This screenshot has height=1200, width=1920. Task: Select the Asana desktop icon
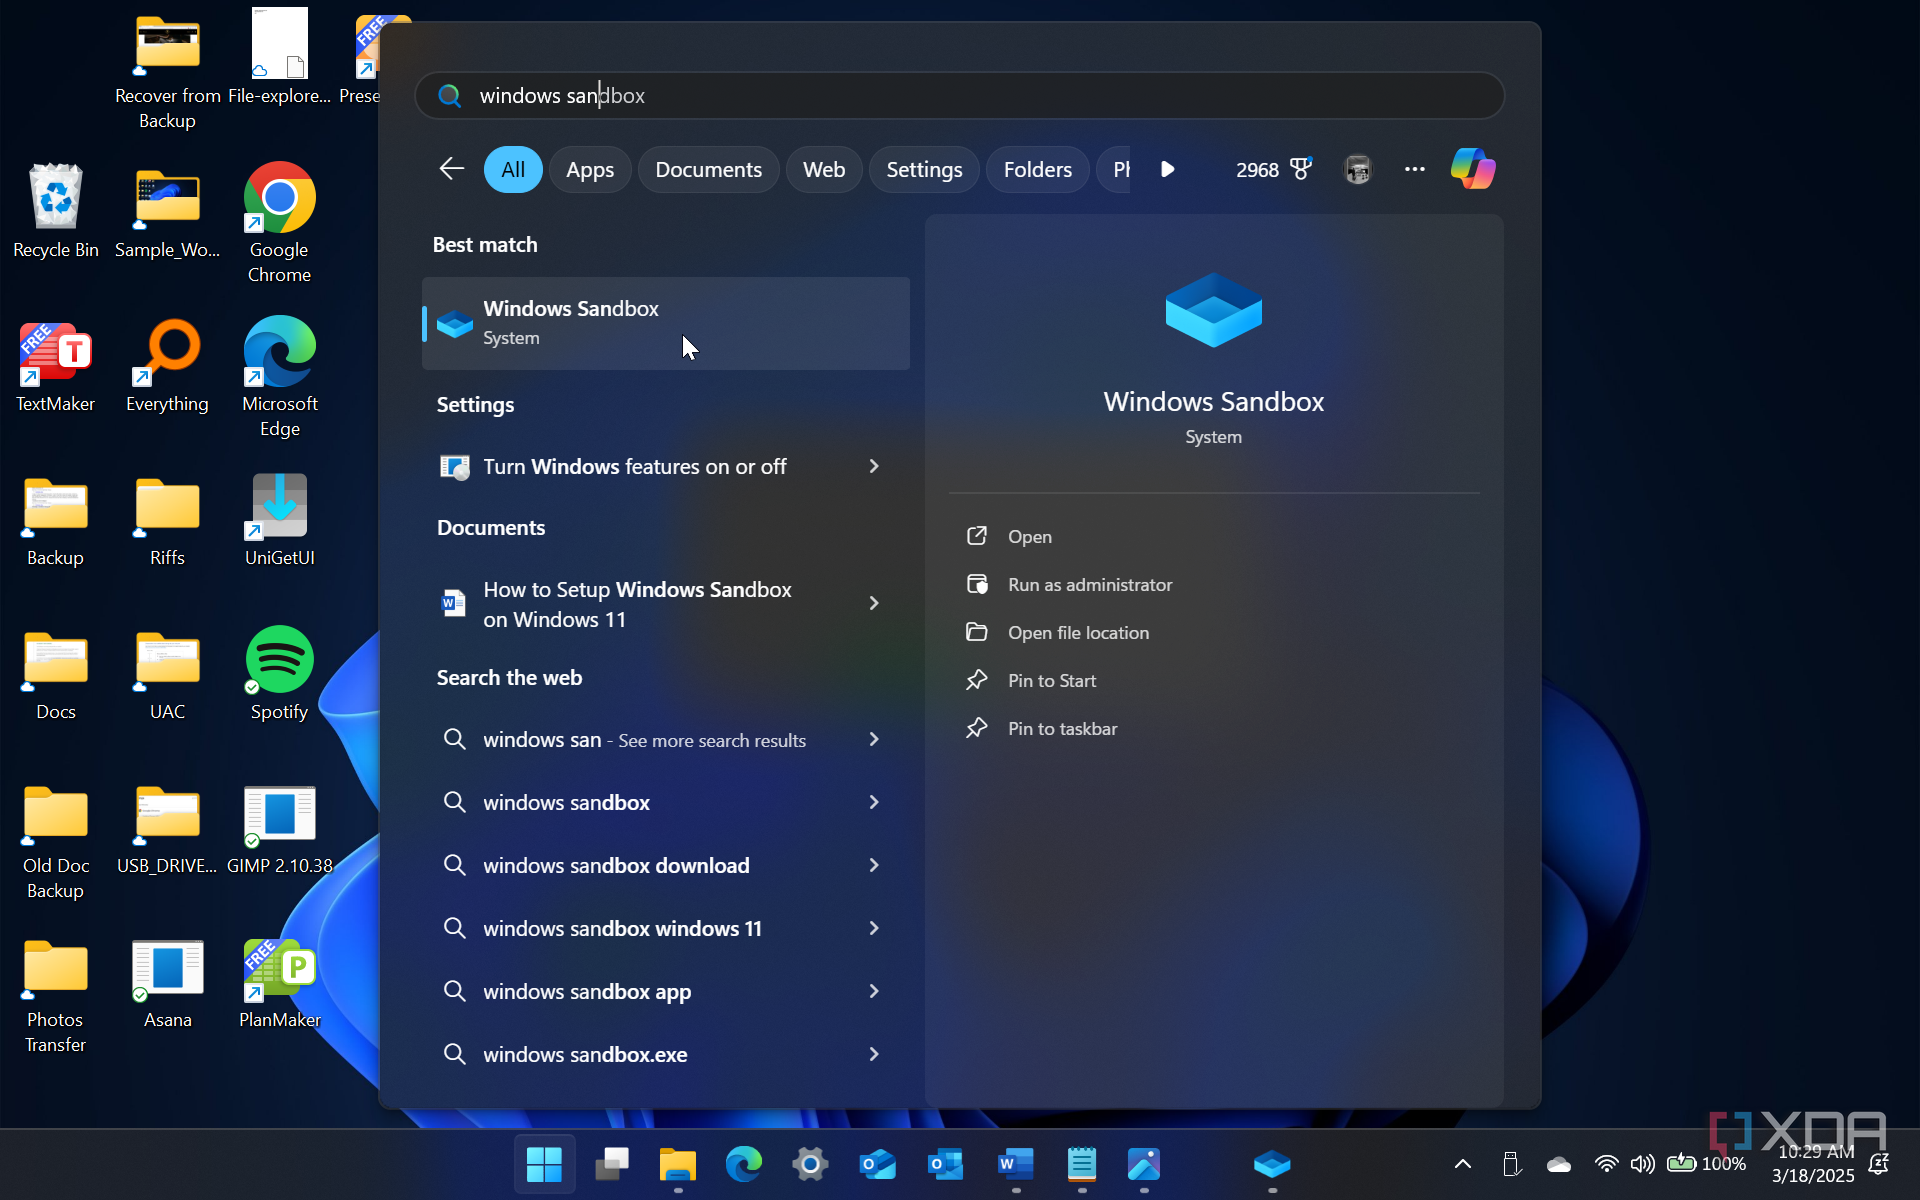(168, 984)
